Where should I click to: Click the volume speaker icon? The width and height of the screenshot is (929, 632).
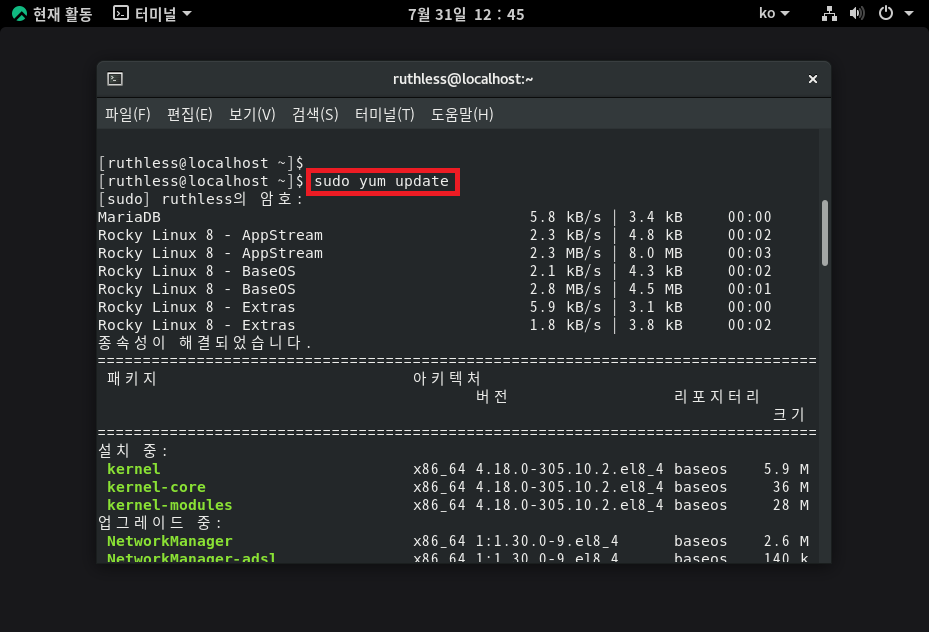(857, 13)
